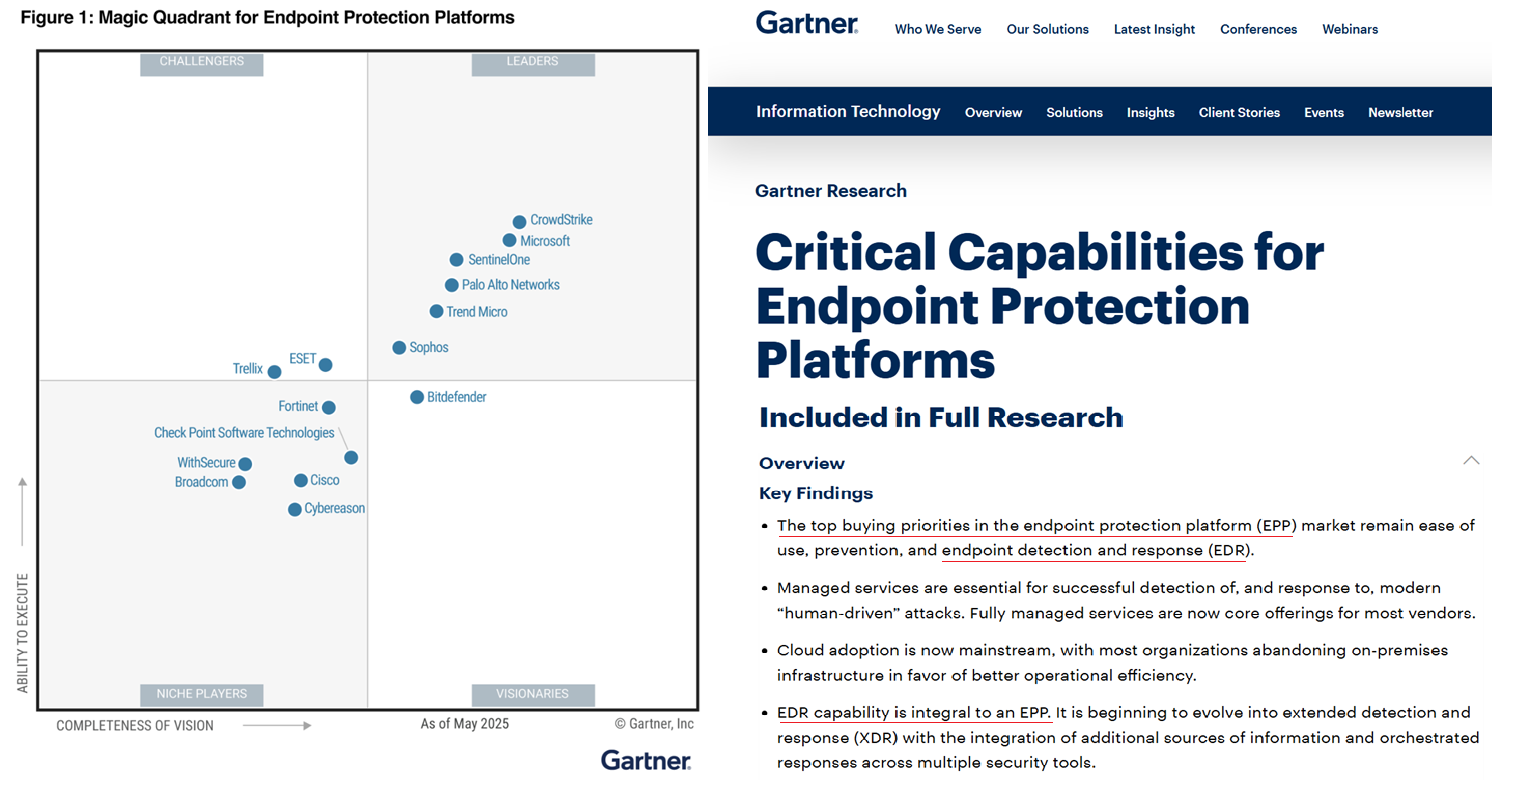Click the NICHE PLAYERS quadrant label

201,694
